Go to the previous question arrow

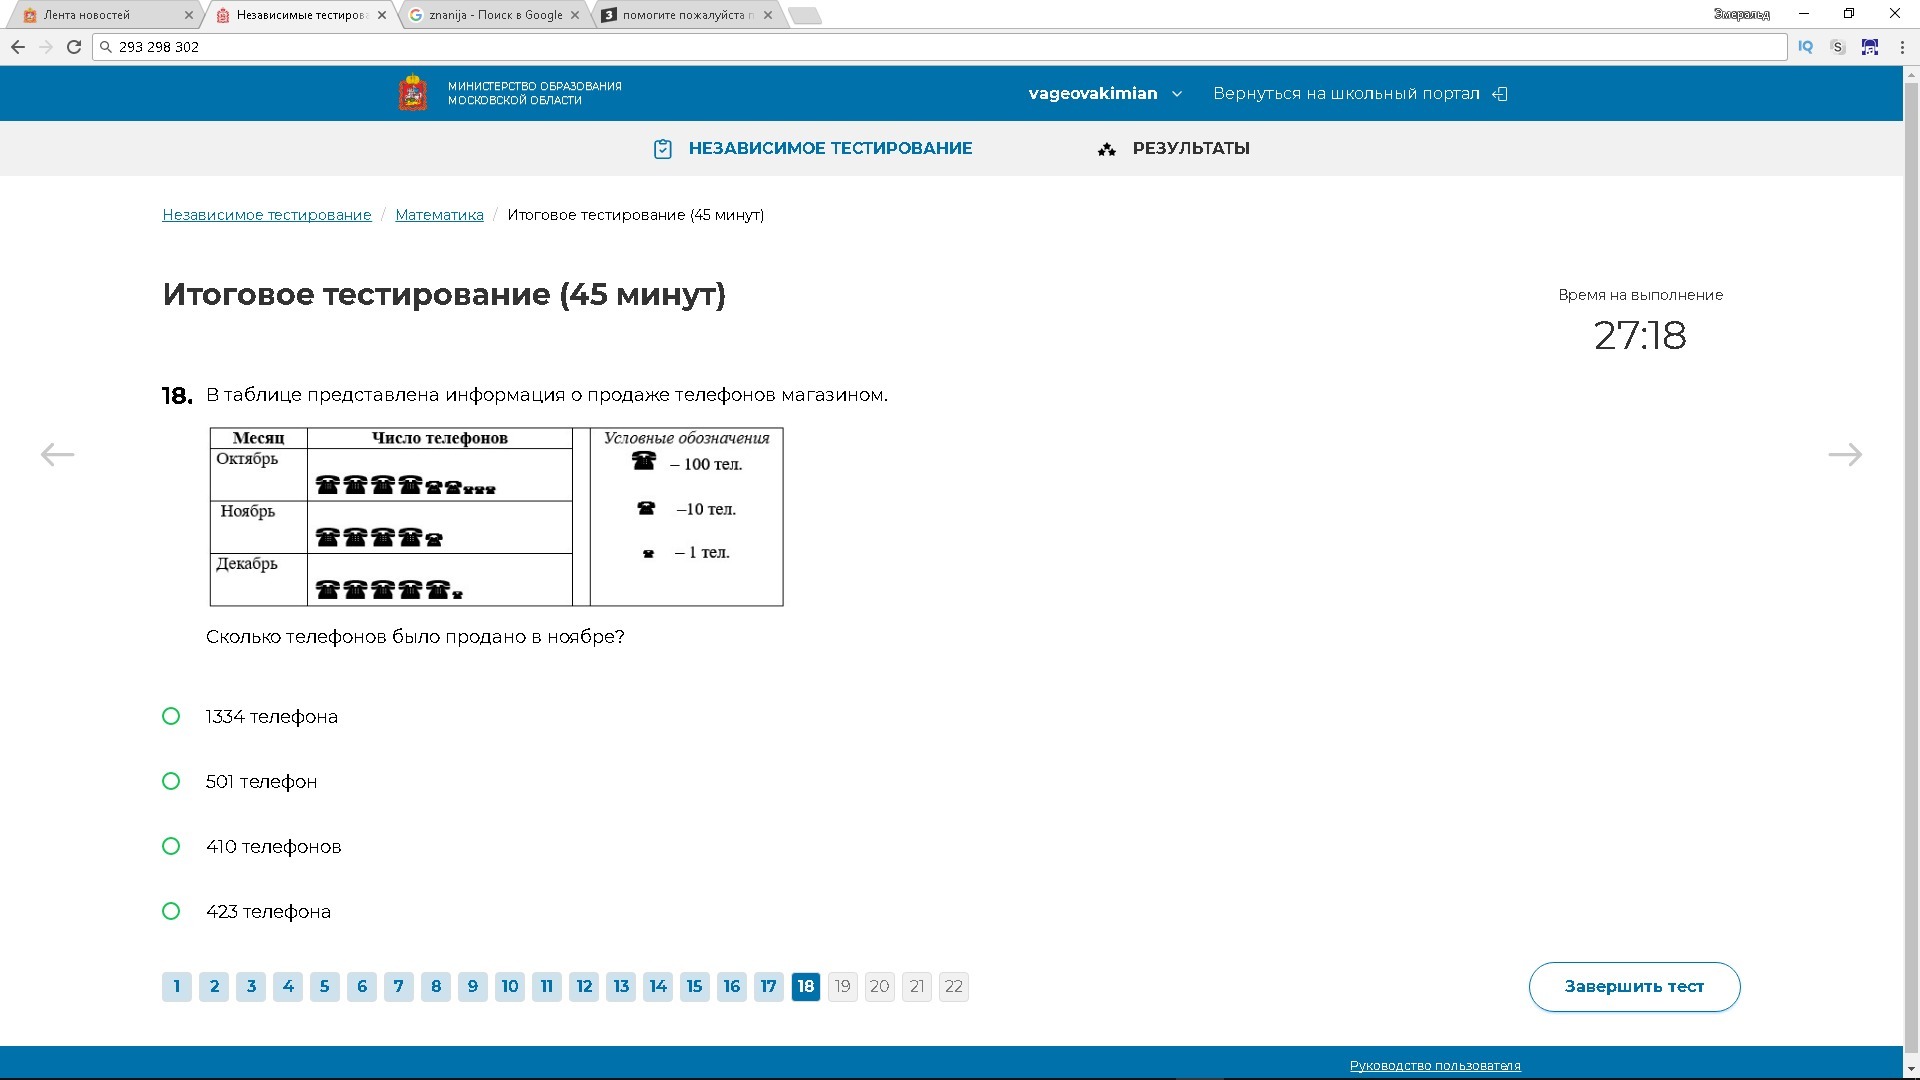point(57,455)
